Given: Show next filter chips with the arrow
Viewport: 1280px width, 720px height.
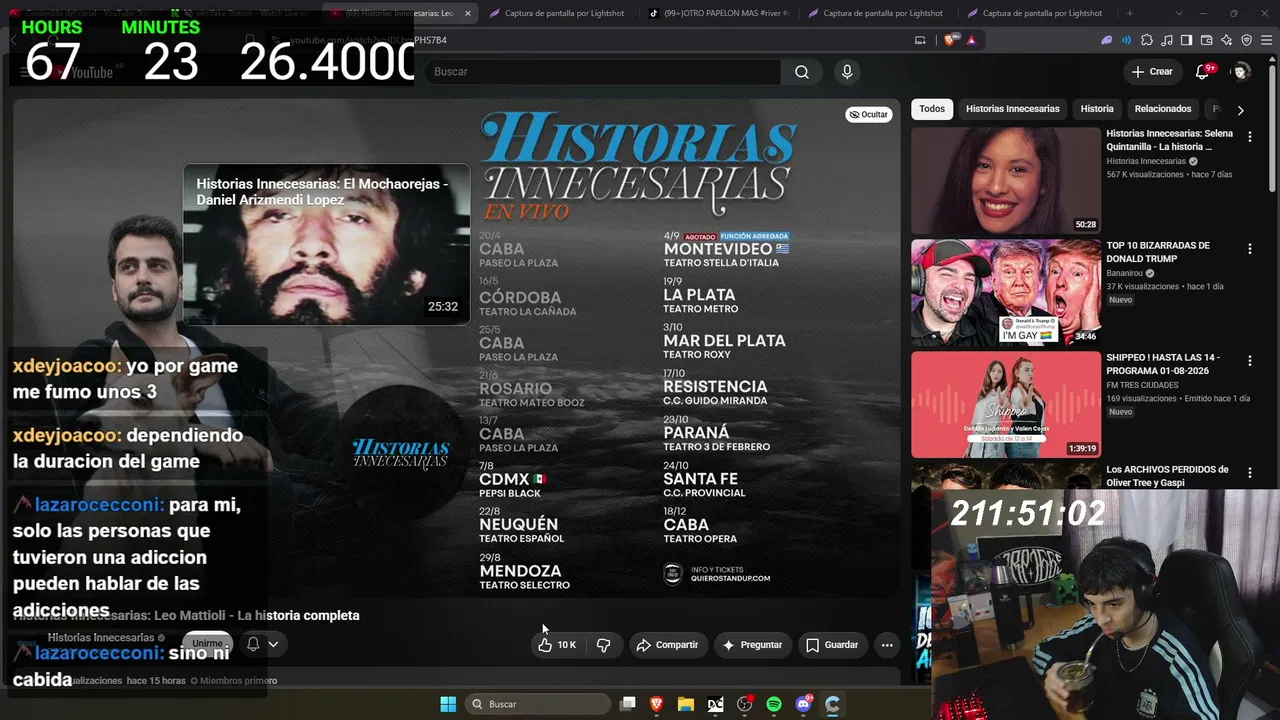Looking at the screenshot, I should pos(1240,110).
